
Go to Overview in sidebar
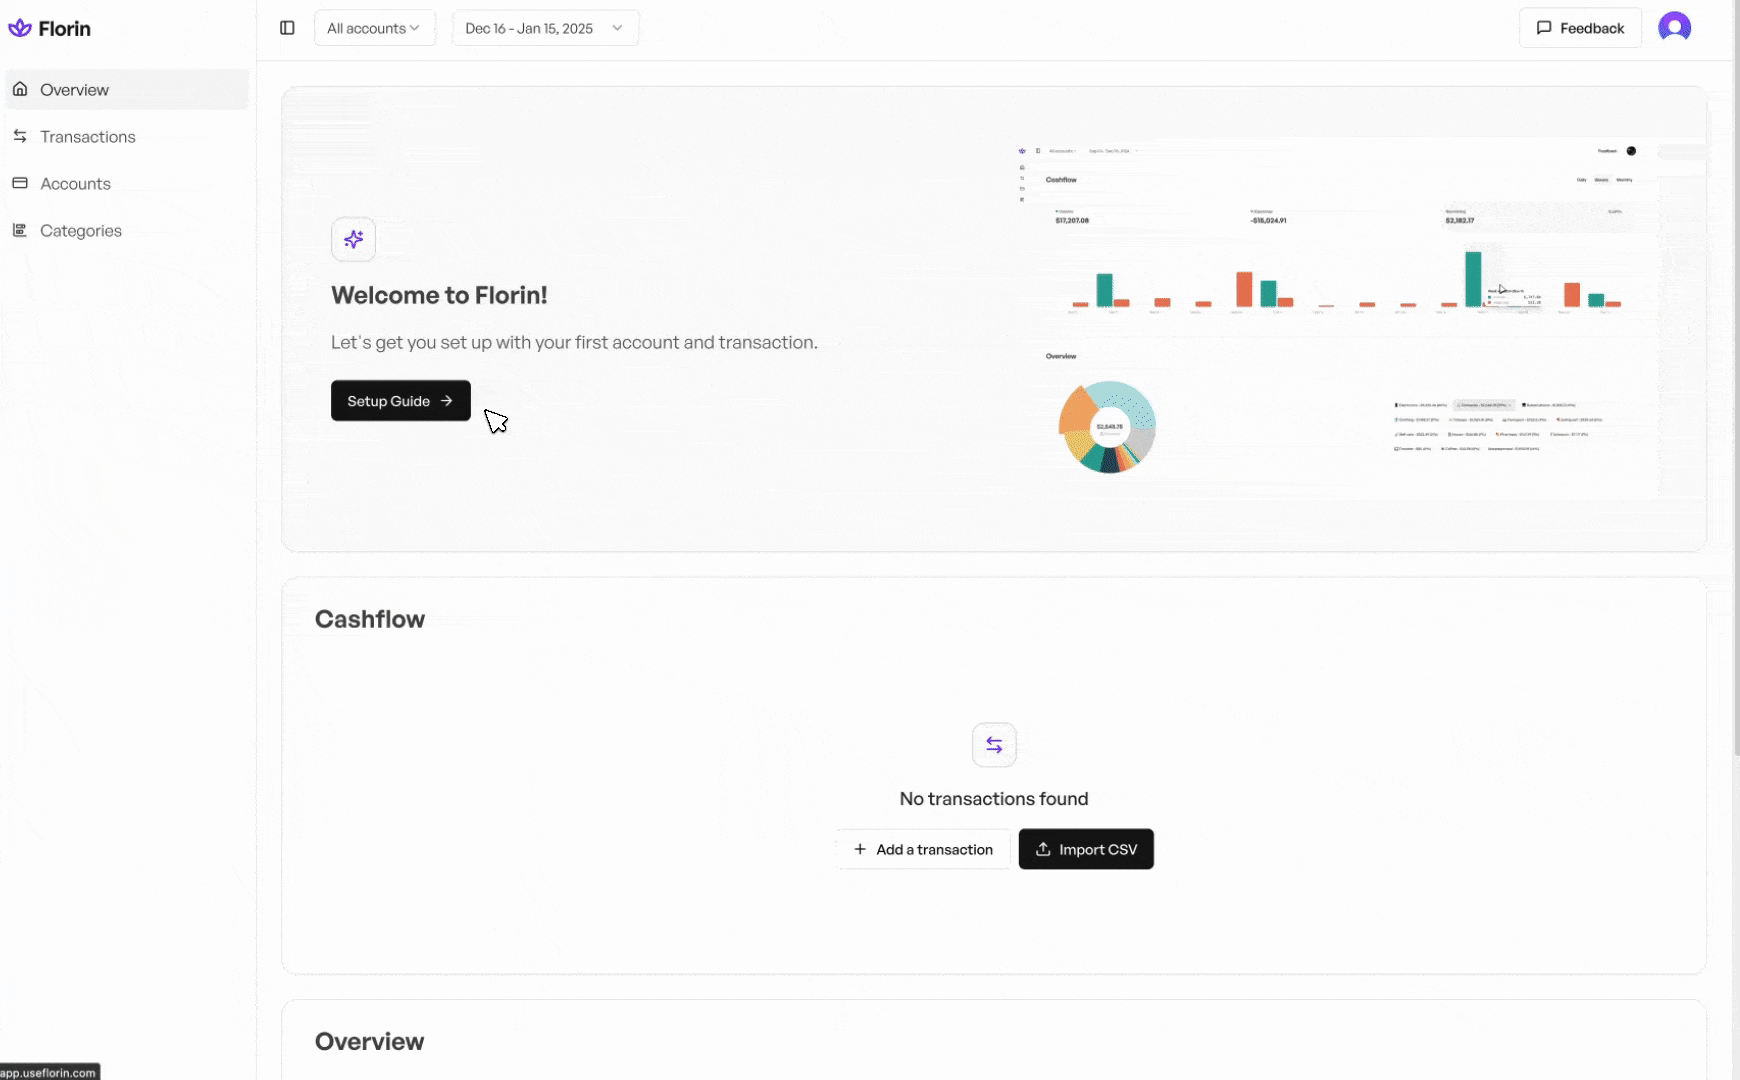pyautogui.click(x=127, y=90)
